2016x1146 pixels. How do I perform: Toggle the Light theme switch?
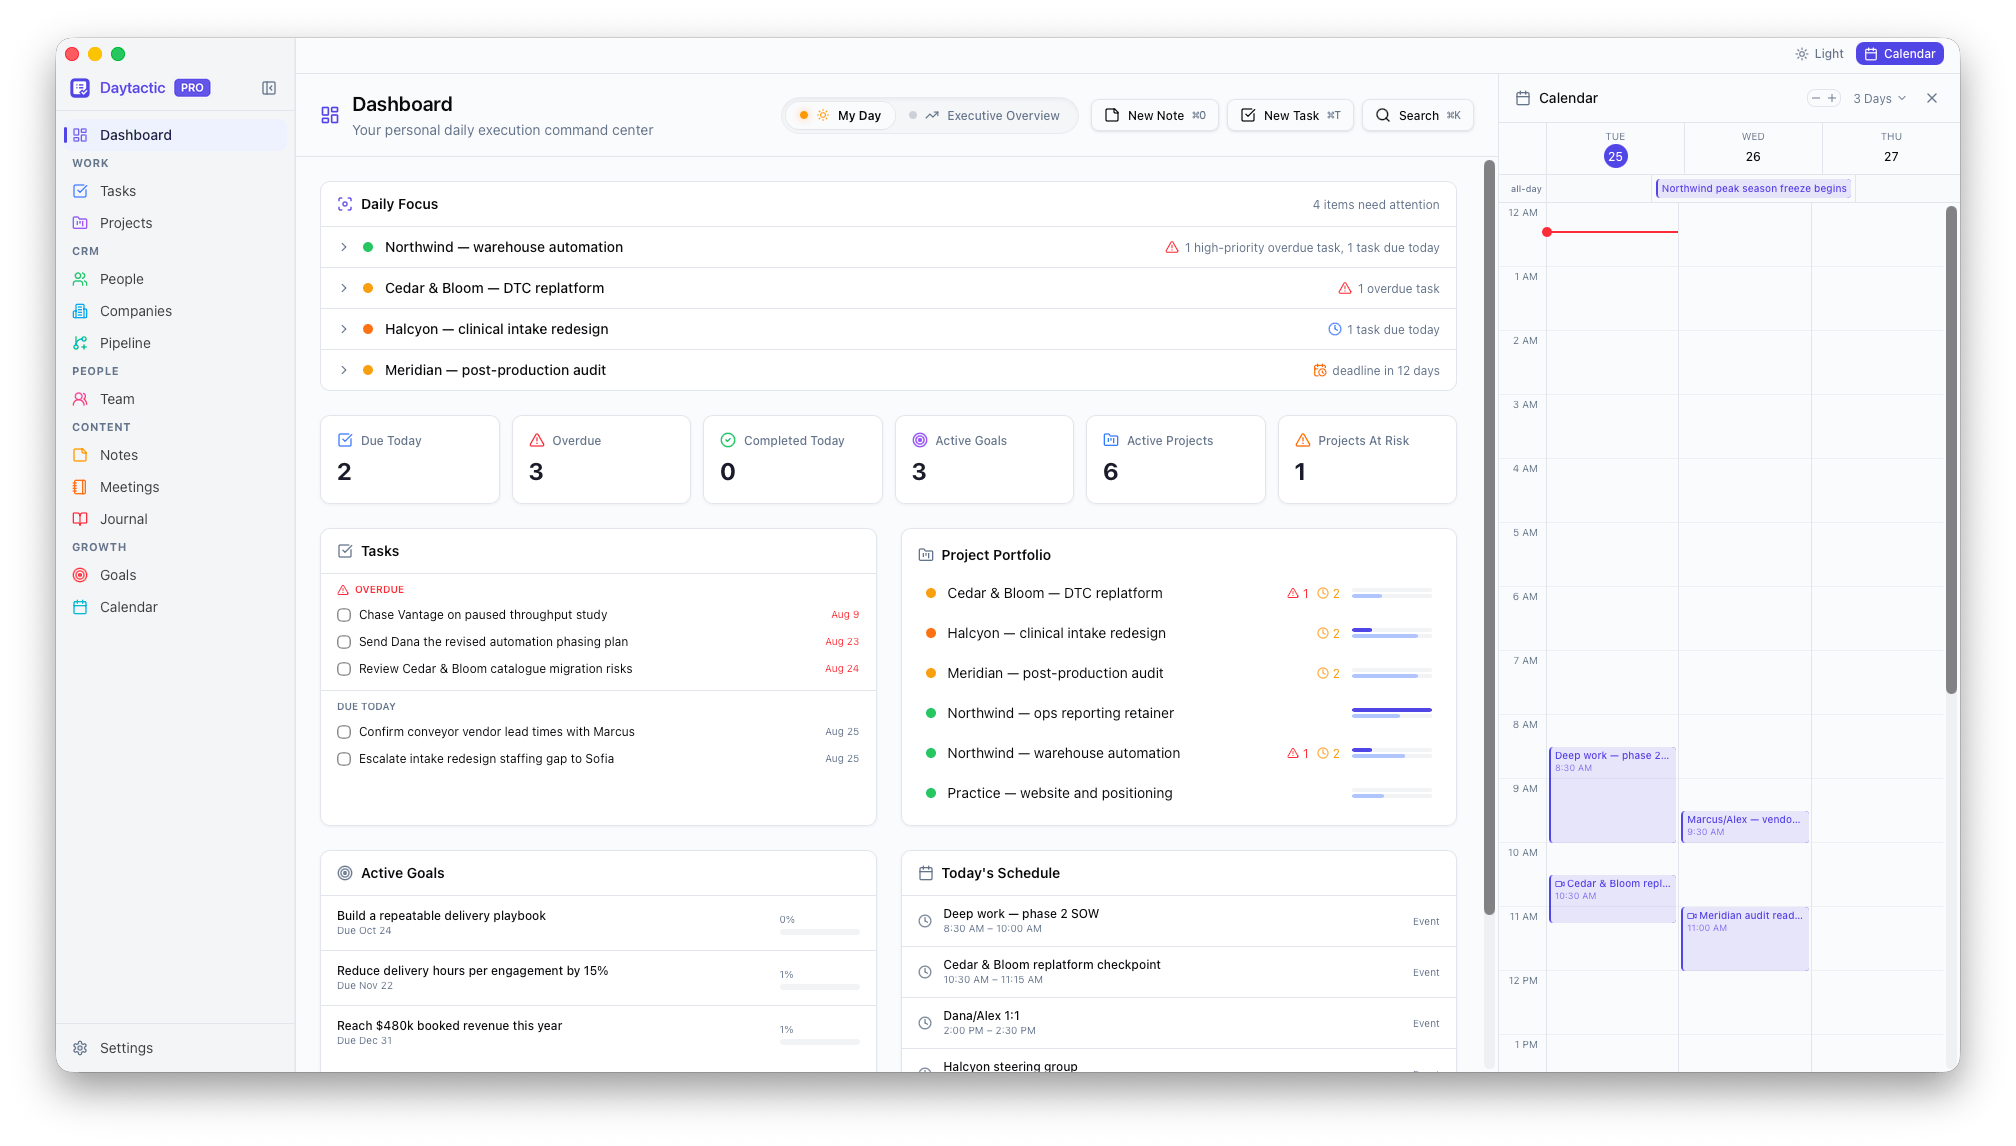[1819, 54]
